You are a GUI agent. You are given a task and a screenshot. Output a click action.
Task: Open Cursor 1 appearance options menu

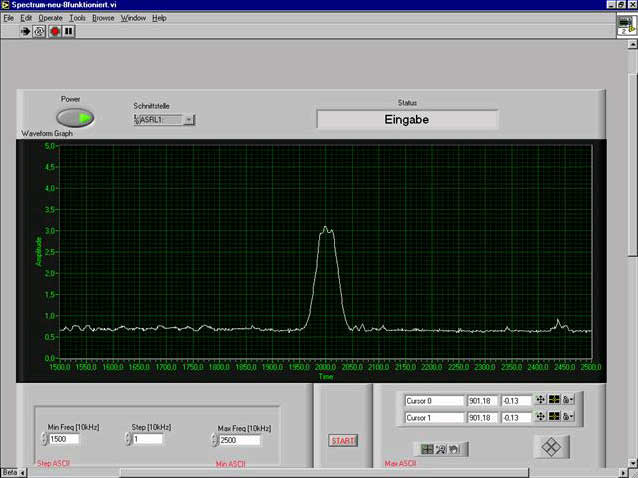point(554,417)
